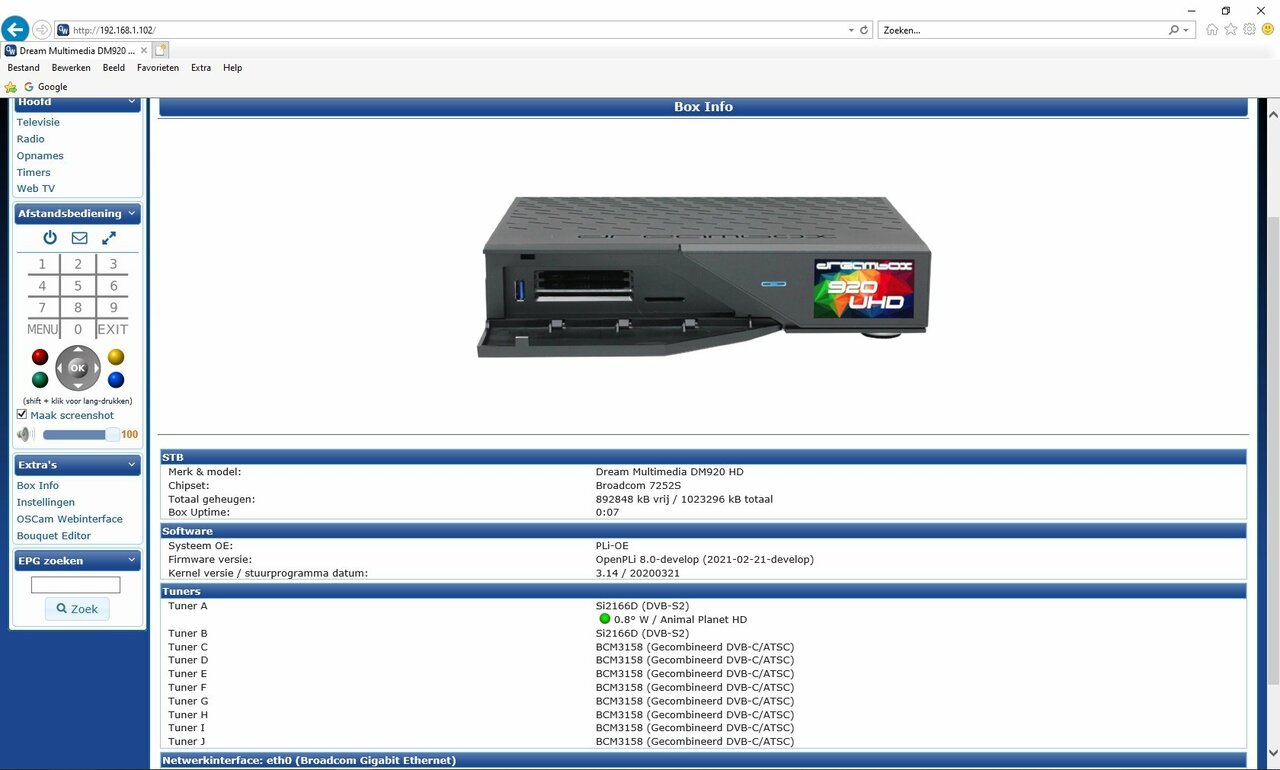Image resolution: width=1280 pixels, height=770 pixels.
Task: Collapse the EPG zoeken panel
Action: point(131,561)
